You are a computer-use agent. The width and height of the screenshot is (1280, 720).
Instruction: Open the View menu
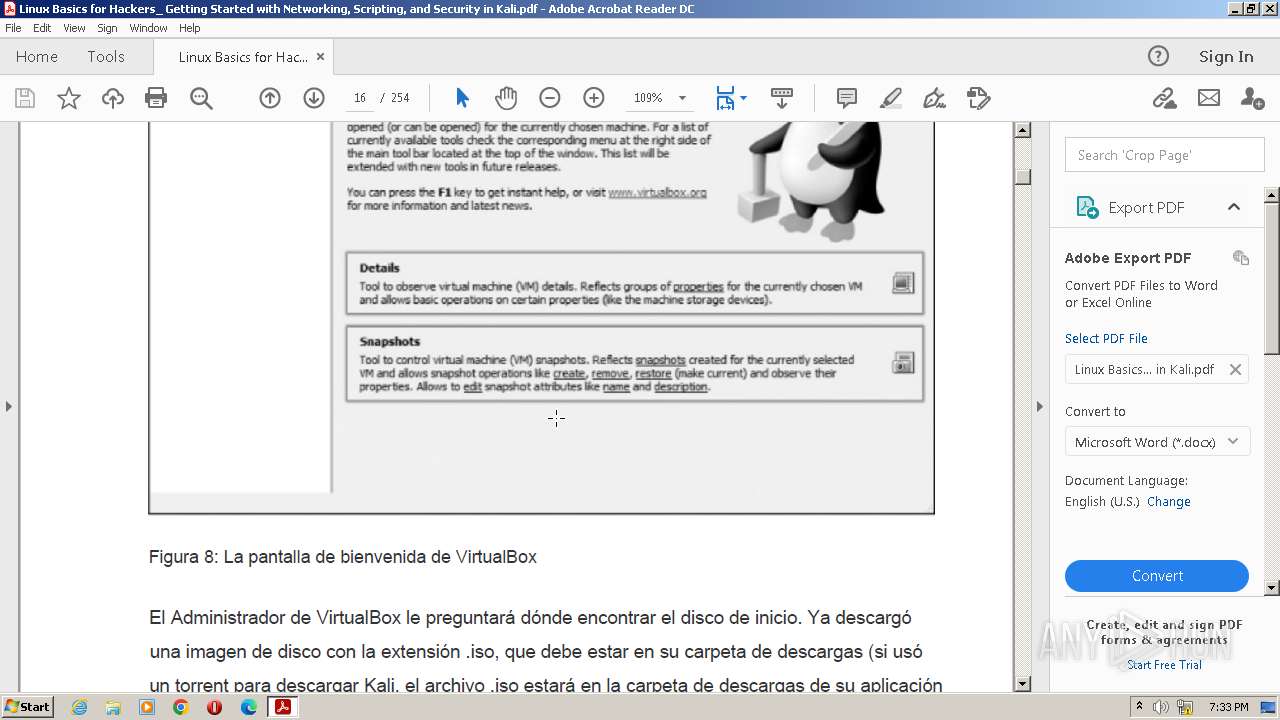(74, 28)
